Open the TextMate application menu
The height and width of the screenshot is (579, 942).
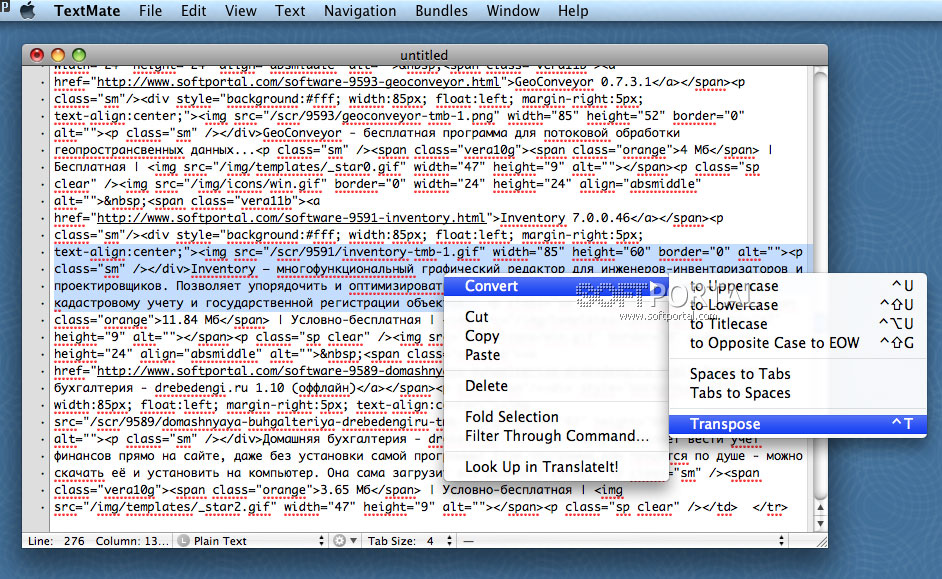[x=87, y=11]
